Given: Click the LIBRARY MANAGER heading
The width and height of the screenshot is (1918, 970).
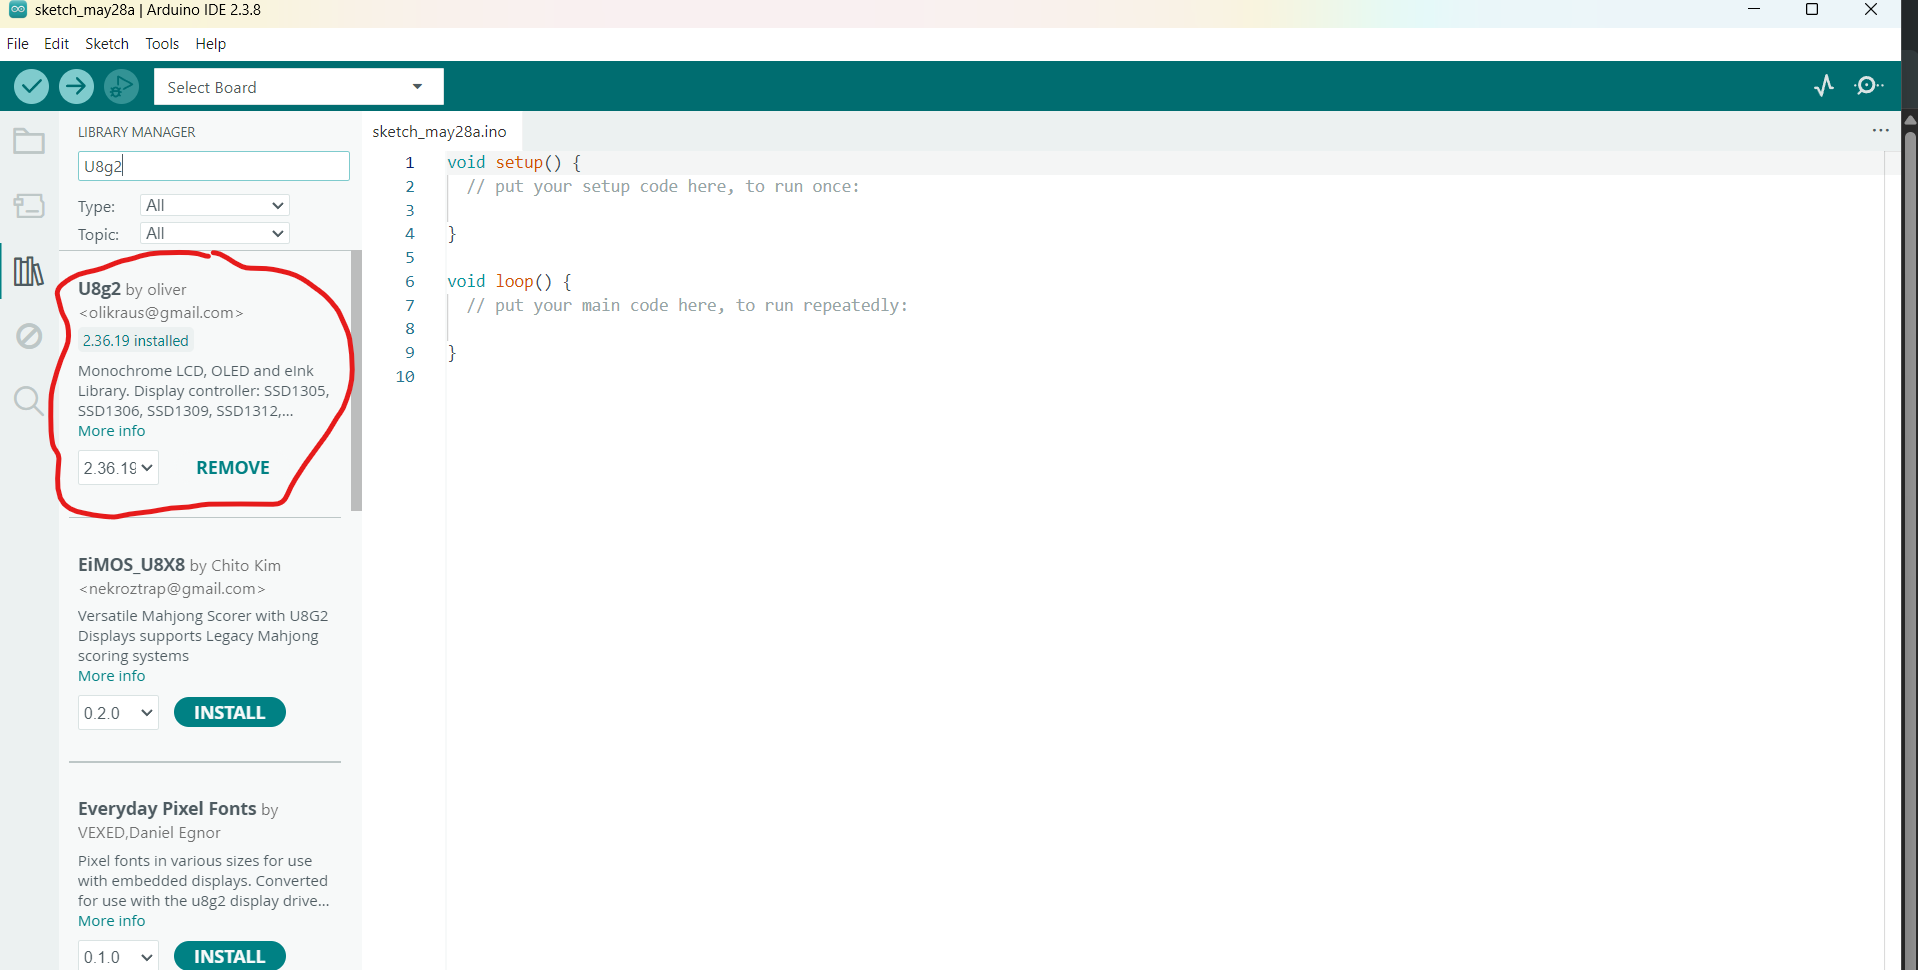Looking at the screenshot, I should (137, 132).
